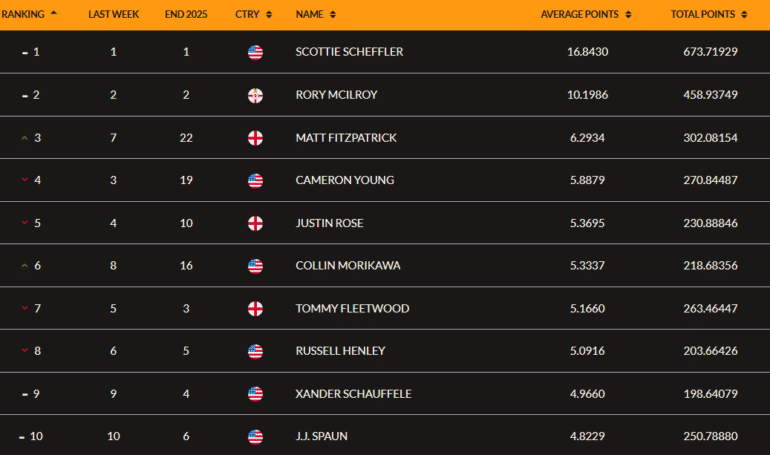Open Xander Schauffele's player link
Screen dimensions: 770x455
pos(355,394)
